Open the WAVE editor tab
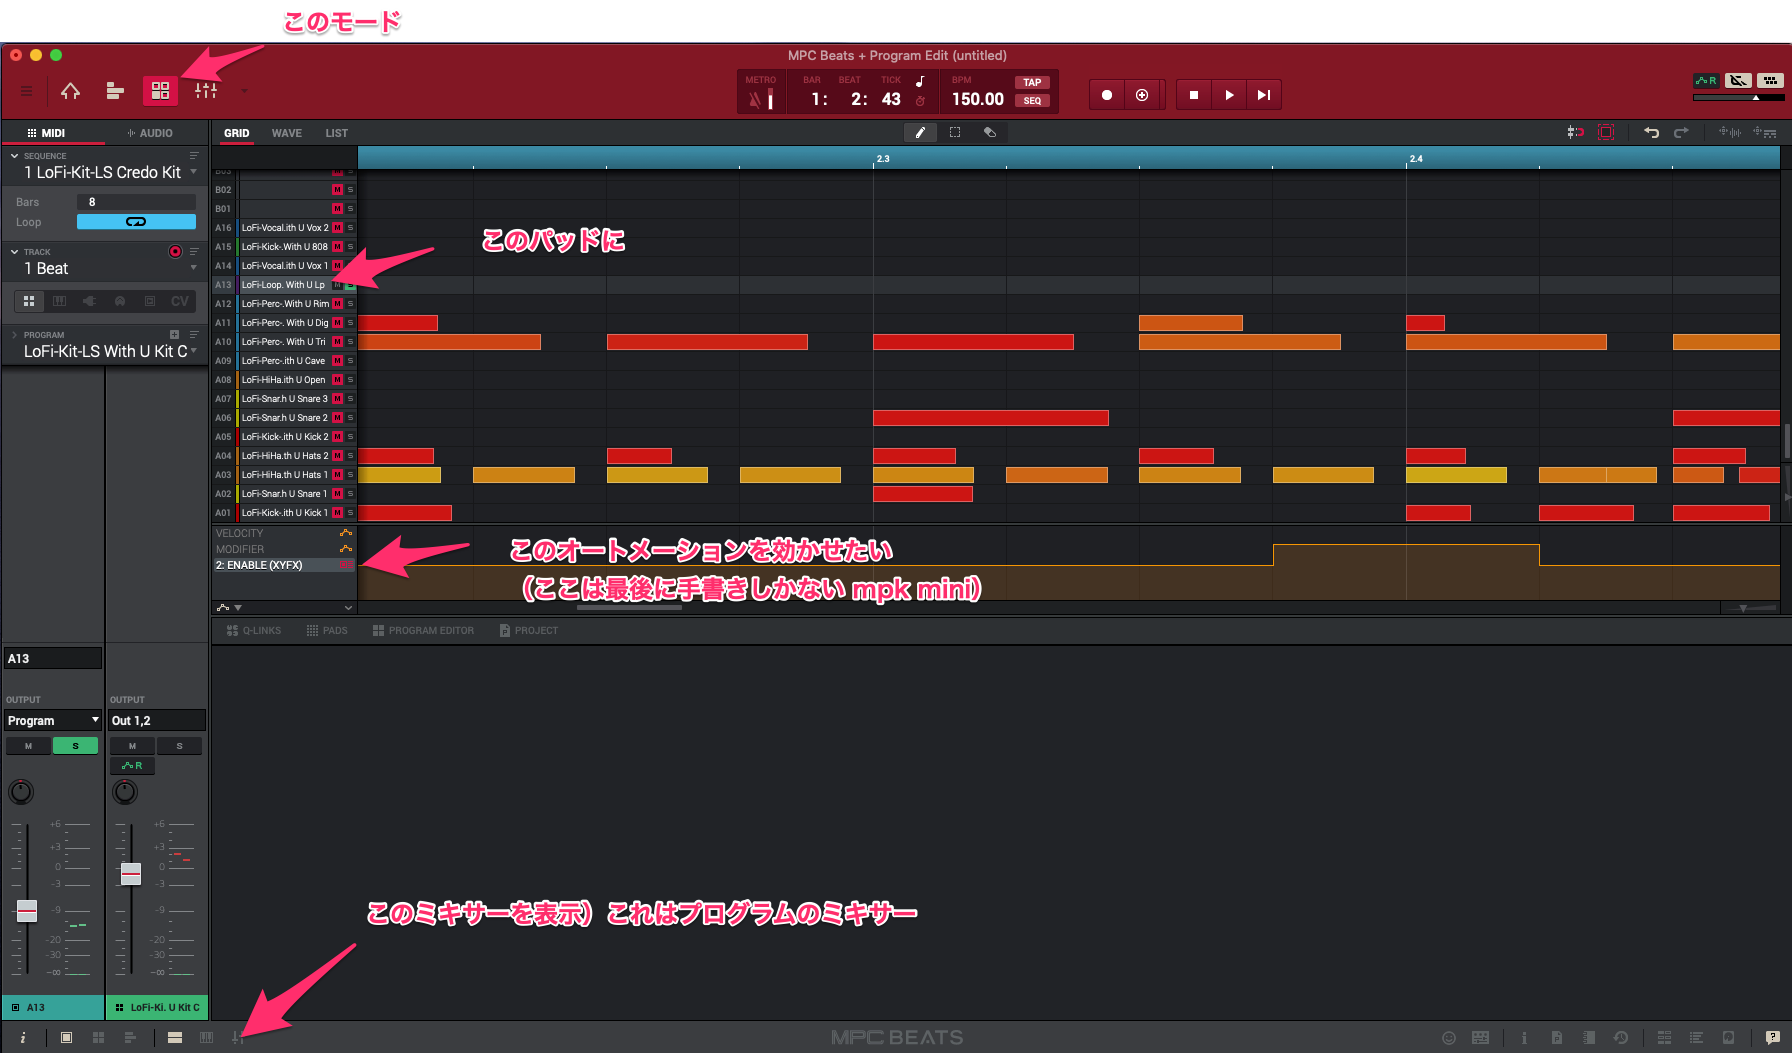Screen dimensions: 1792x1053 tap(287, 133)
